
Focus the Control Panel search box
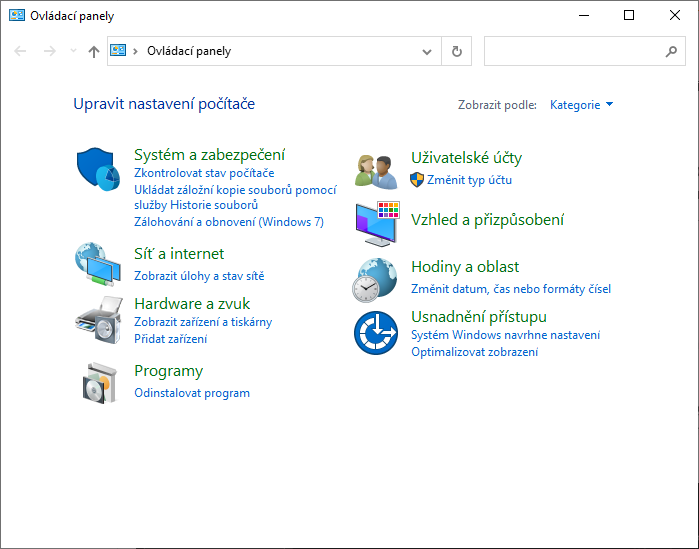tap(584, 52)
